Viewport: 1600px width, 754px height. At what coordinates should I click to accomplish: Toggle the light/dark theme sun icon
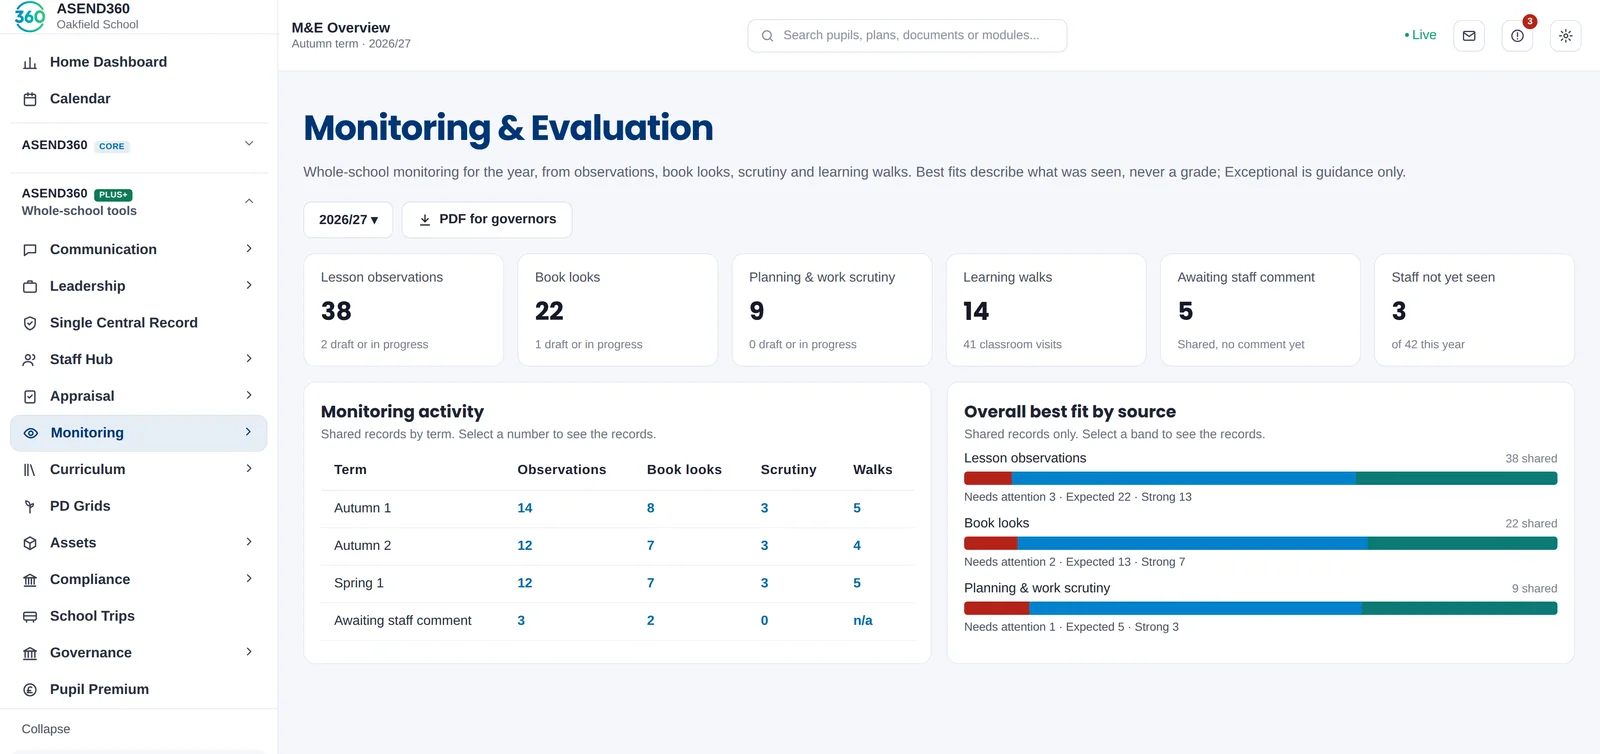pyautogui.click(x=1565, y=35)
